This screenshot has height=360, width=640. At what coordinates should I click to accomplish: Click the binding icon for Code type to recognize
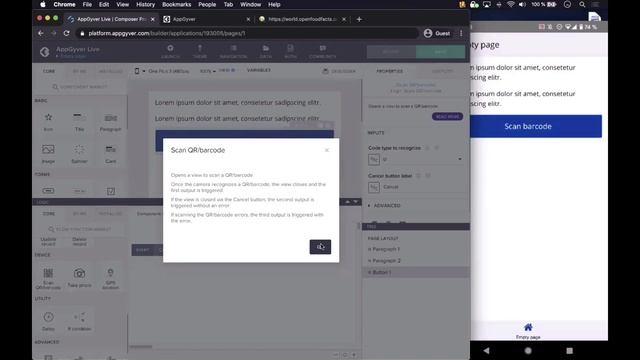(374, 159)
